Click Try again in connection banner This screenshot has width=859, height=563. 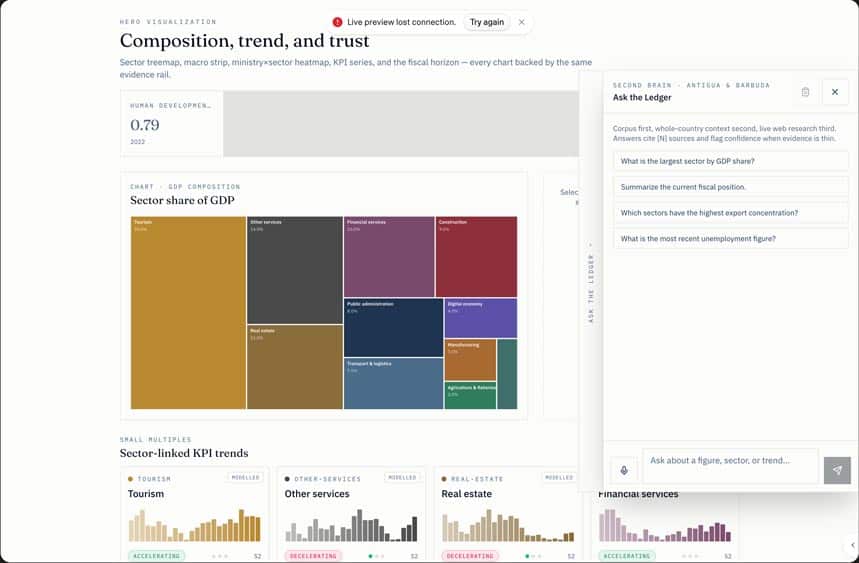point(486,22)
